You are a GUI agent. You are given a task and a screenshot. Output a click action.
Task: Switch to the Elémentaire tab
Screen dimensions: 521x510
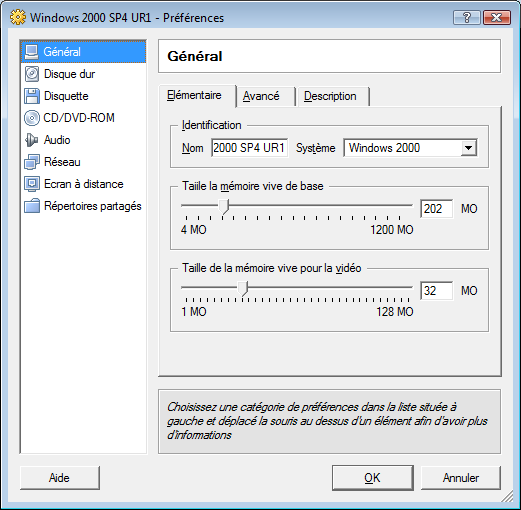[197, 96]
